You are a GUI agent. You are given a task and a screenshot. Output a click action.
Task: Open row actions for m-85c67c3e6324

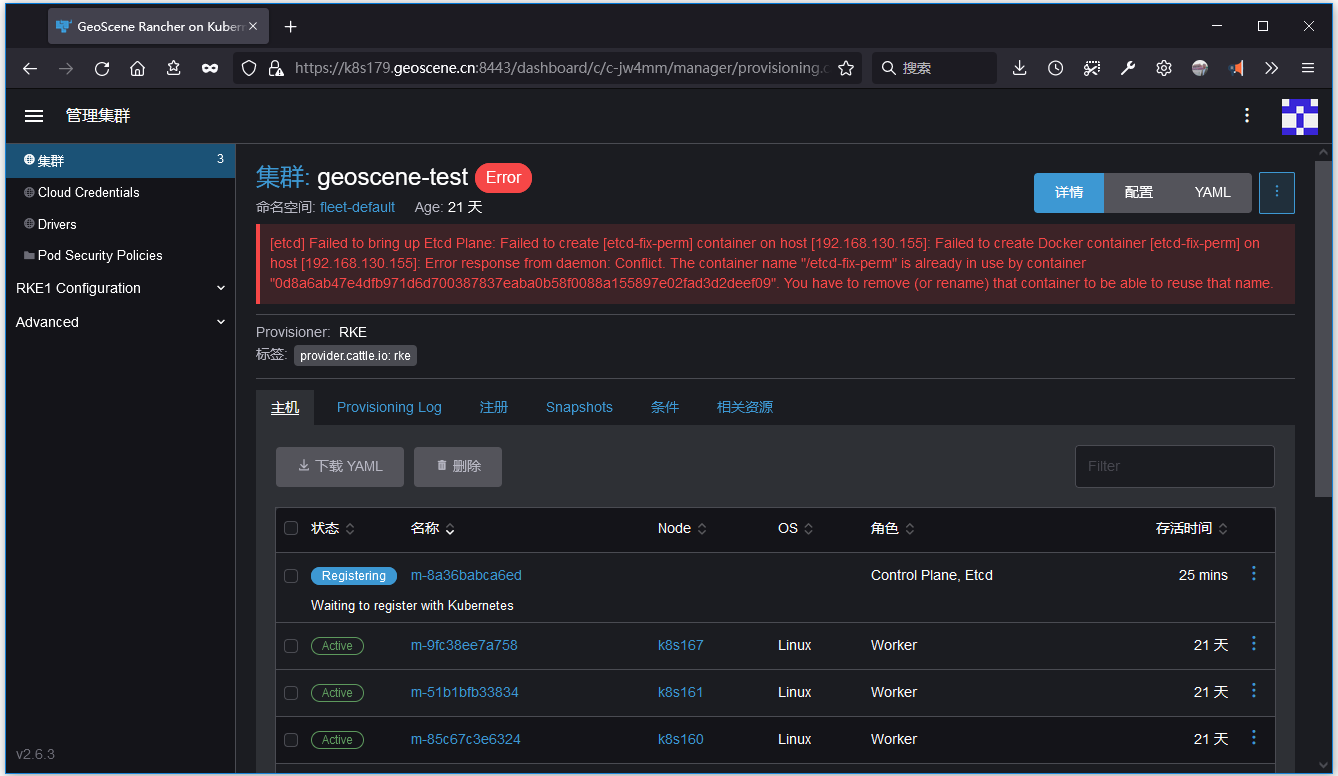[1254, 738]
